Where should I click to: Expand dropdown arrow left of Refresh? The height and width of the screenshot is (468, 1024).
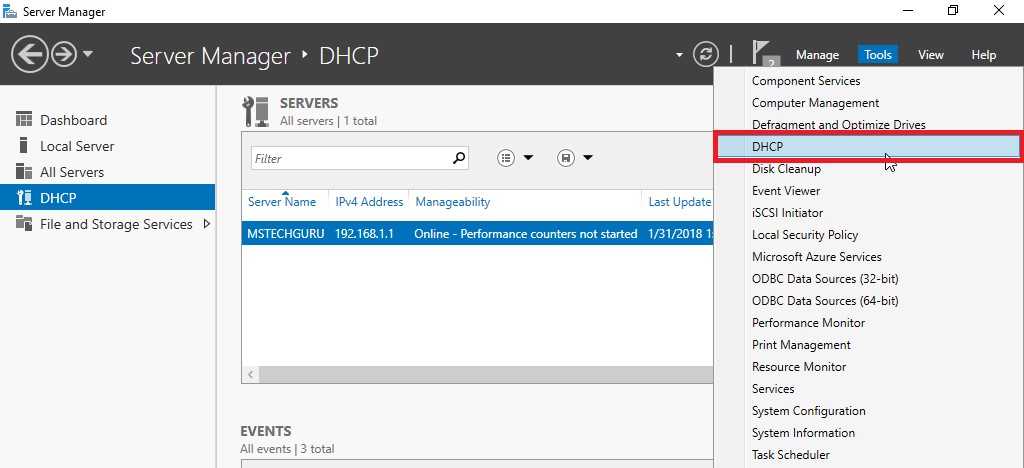click(679, 55)
